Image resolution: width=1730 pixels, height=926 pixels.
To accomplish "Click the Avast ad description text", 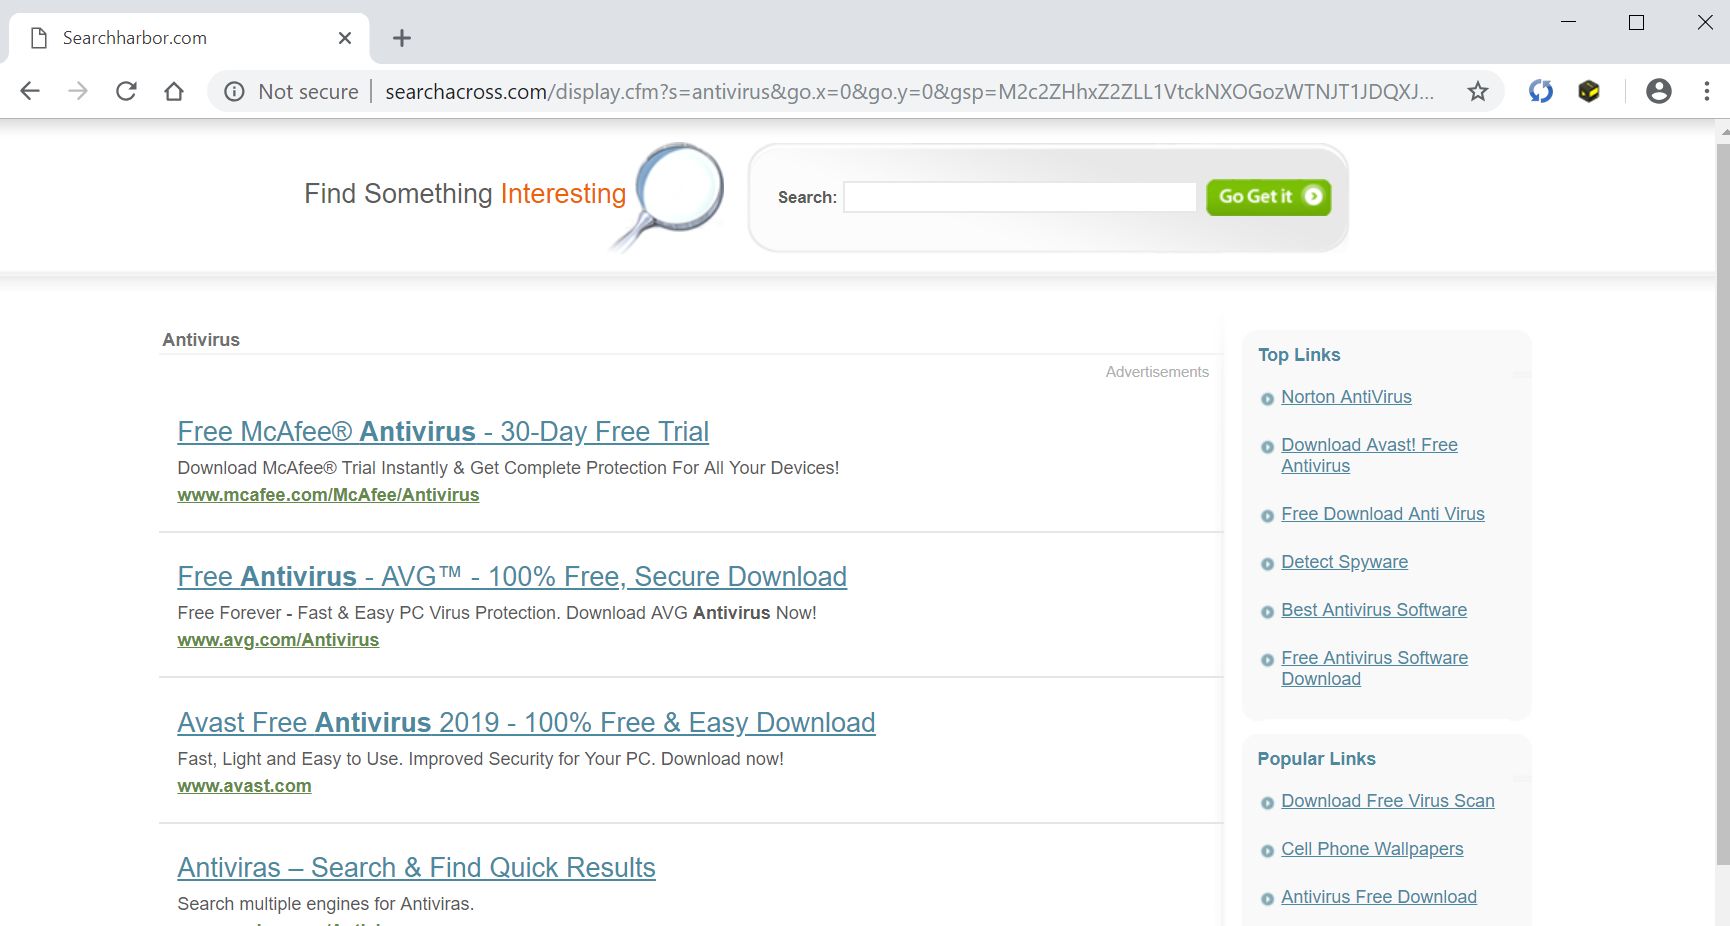I will pos(480,759).
